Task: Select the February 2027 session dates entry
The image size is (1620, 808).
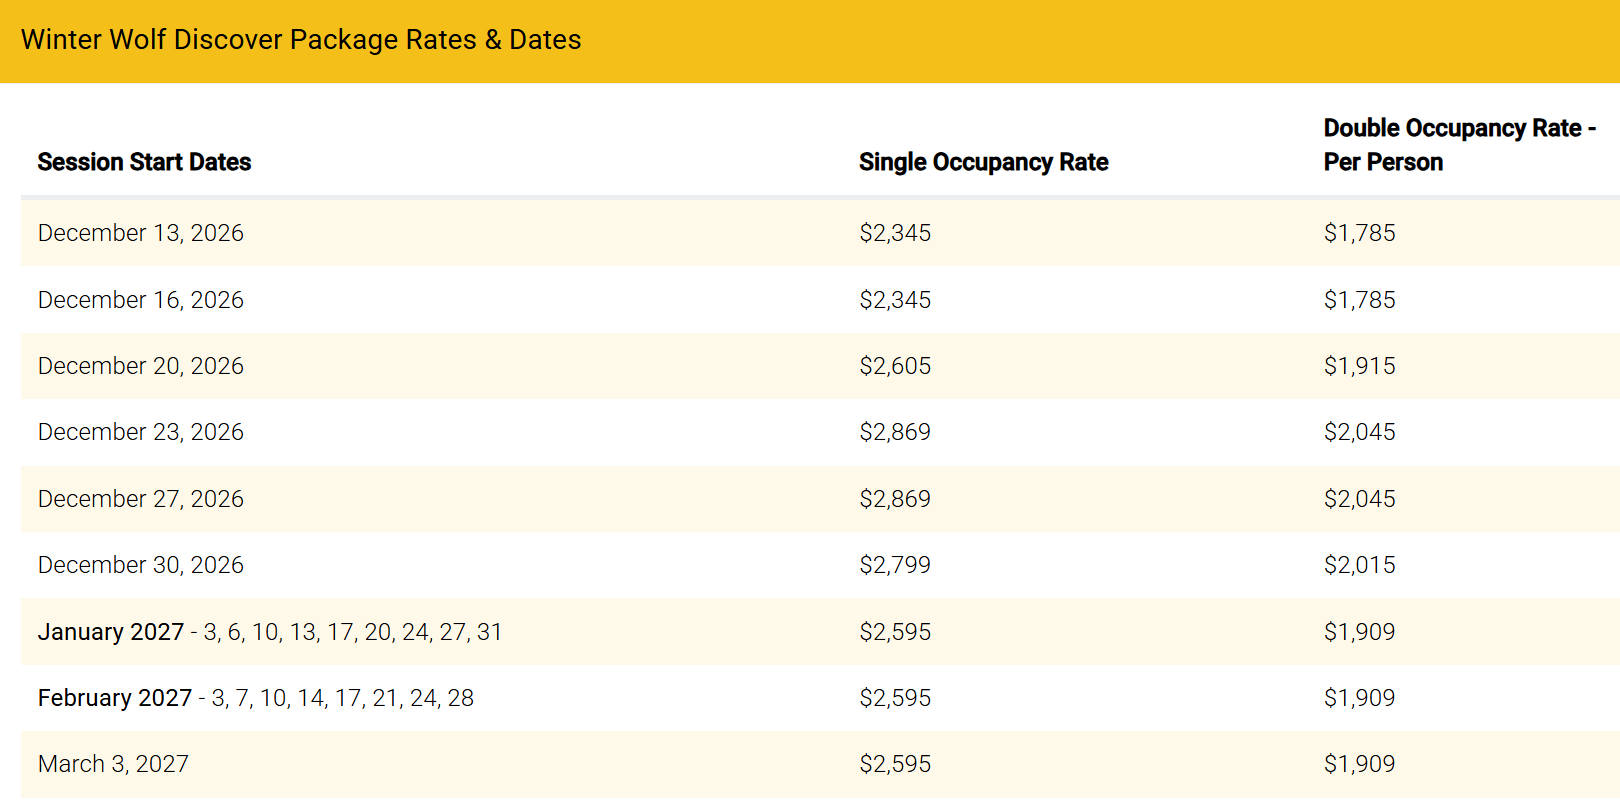Action: [256, 698]
